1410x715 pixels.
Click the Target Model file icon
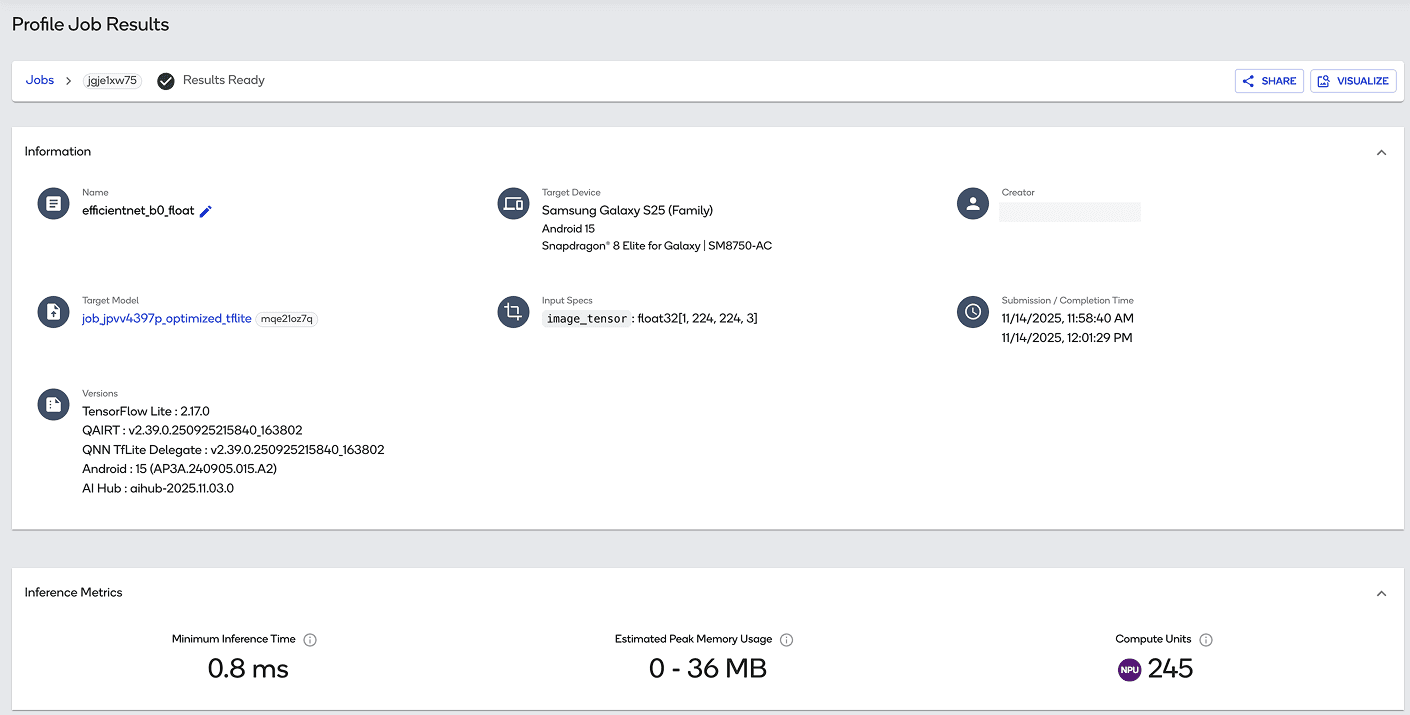click(x=53, y=311)
